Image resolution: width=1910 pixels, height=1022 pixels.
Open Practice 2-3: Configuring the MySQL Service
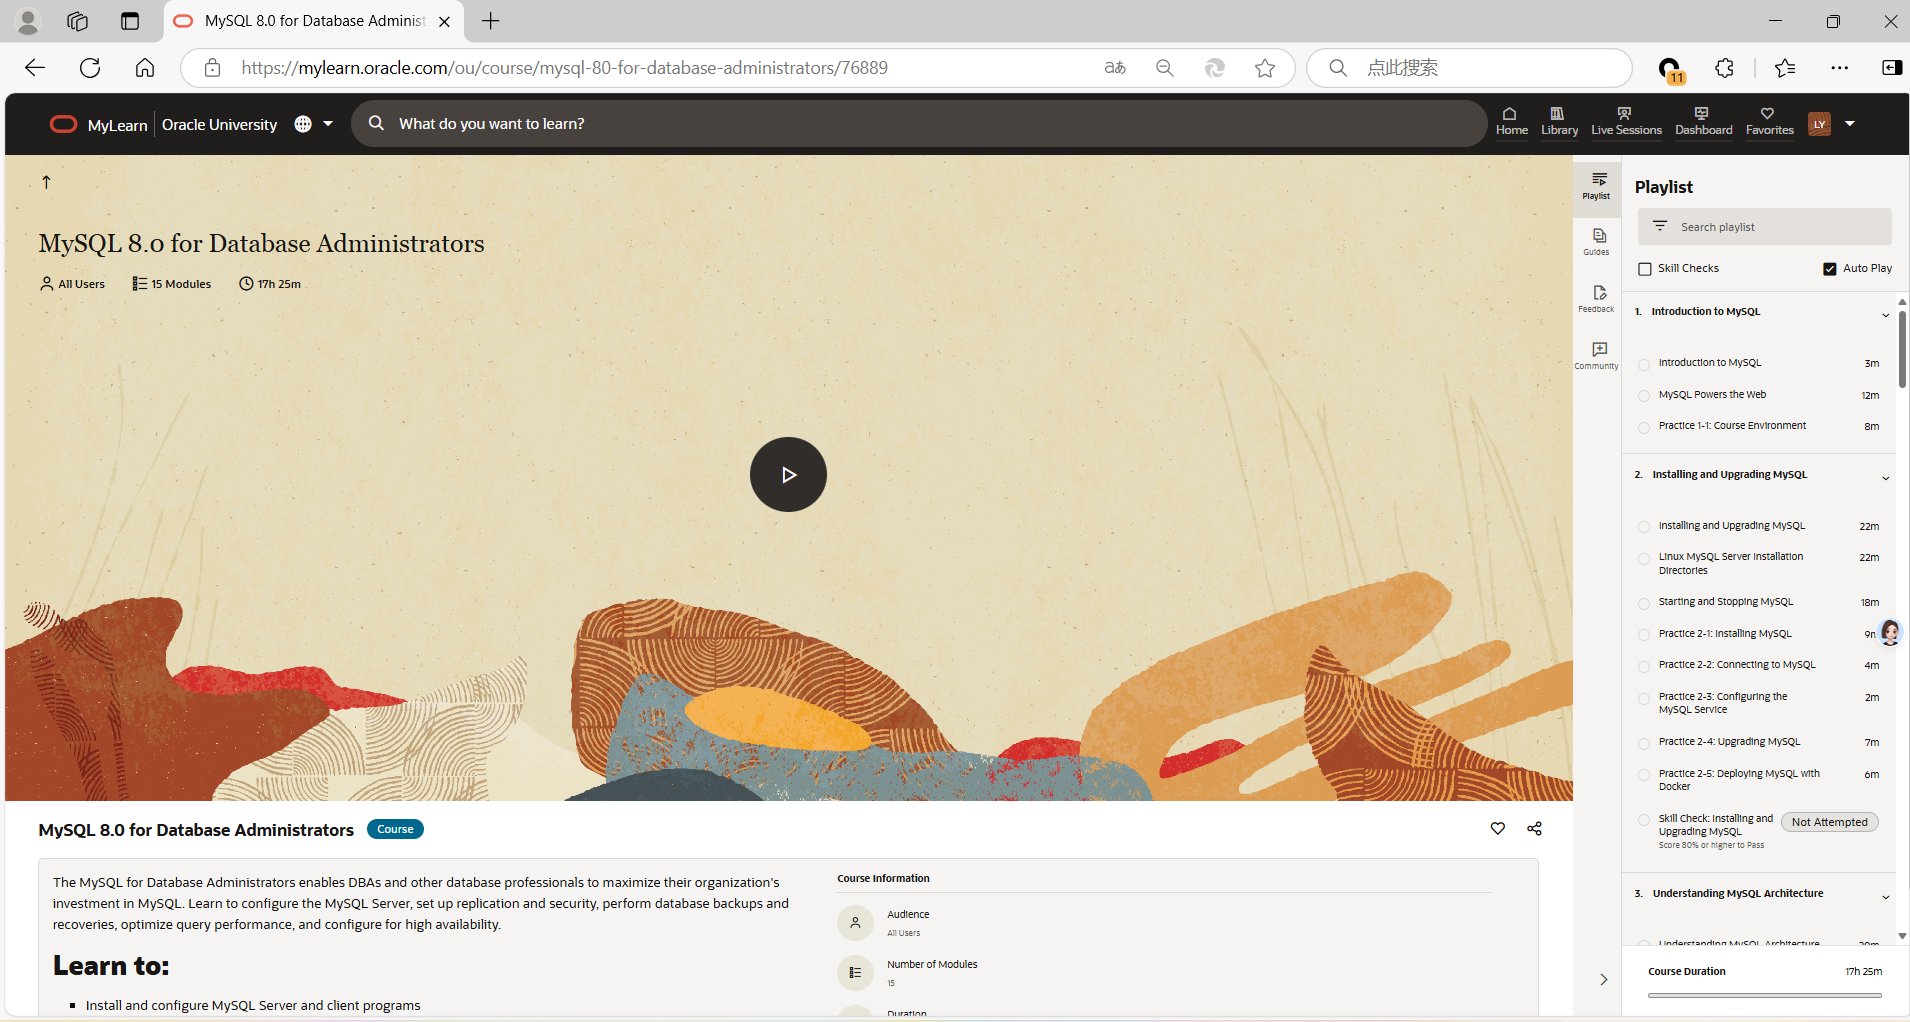[1723, 703]
